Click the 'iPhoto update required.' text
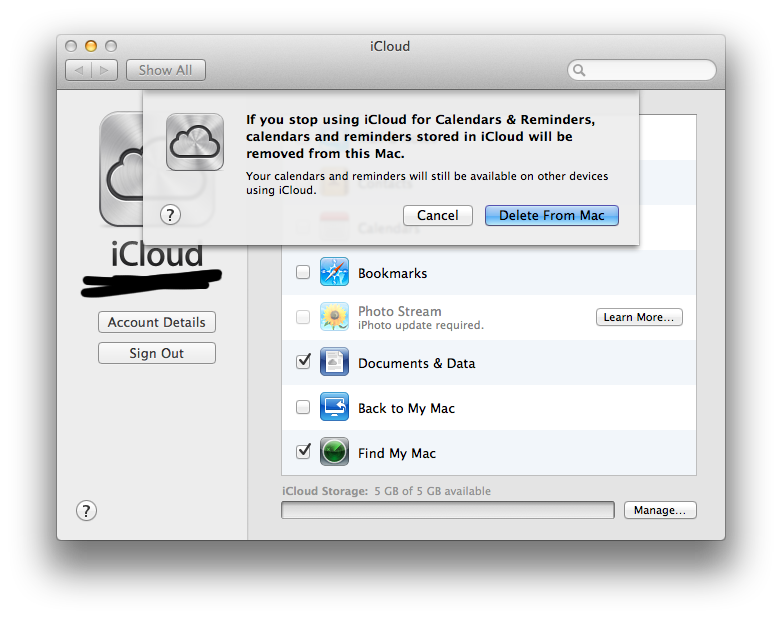782x619 pixels. point(421,325)
